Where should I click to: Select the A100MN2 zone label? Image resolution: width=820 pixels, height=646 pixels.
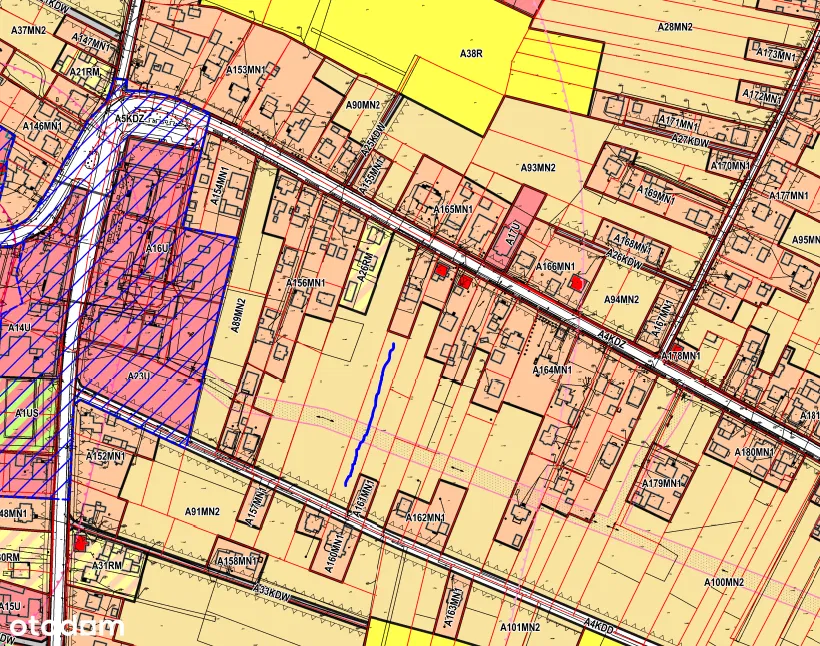click(725, 582)
